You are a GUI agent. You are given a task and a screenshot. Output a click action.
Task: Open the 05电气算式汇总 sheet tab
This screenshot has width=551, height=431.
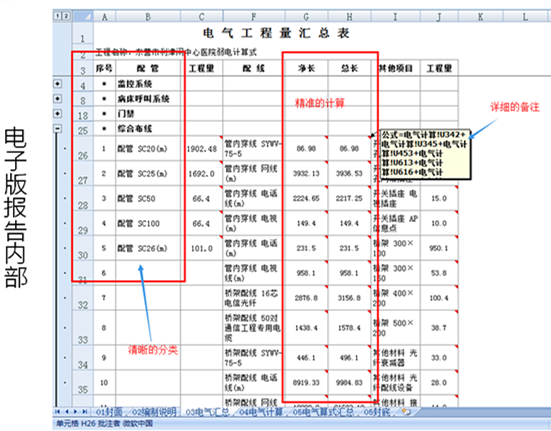pos(323,412)
